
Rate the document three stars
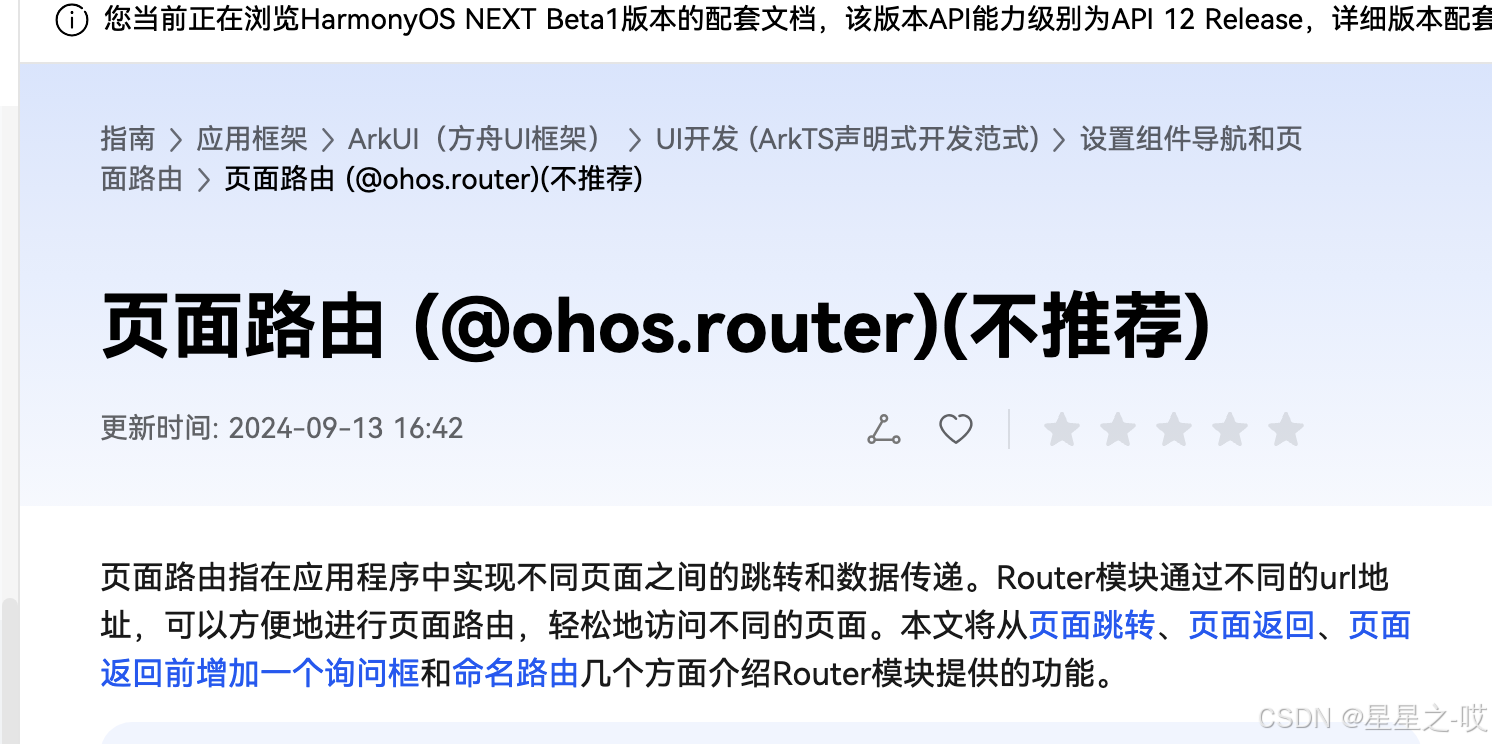[1174, 430]
